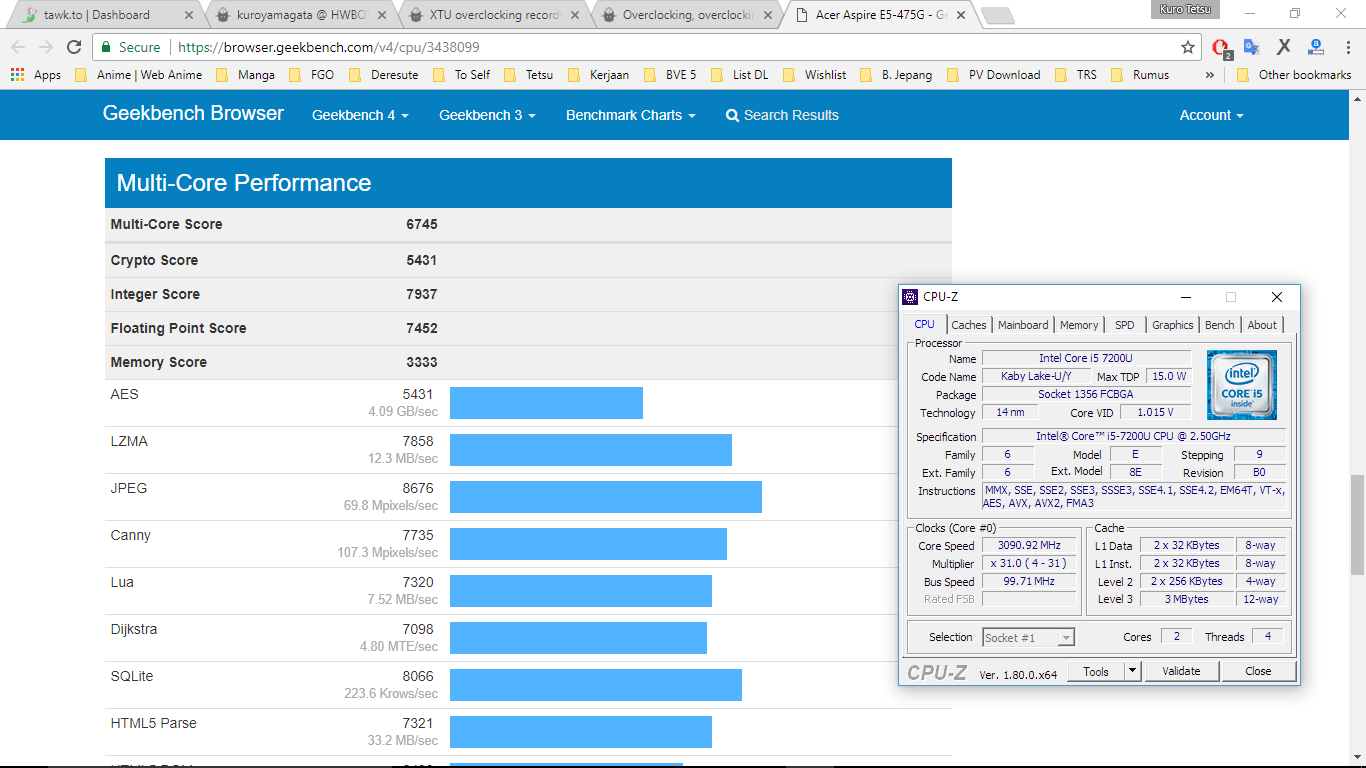Select the Graphics tab in CPU-Z

point(1173,325)
